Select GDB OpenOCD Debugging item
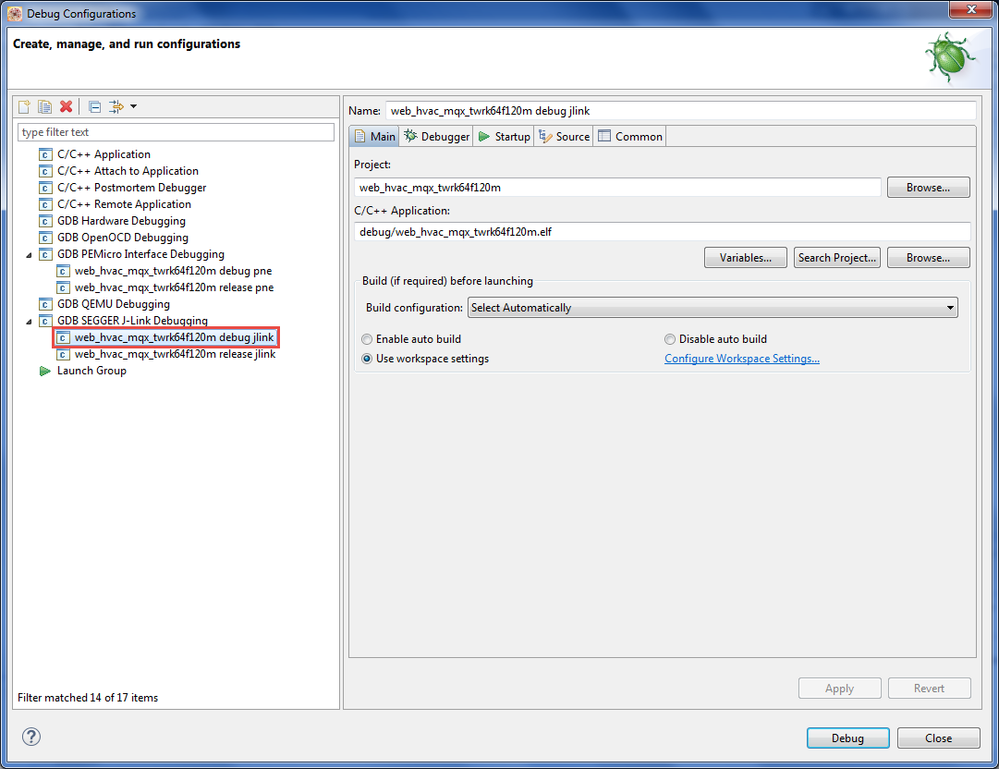999x769 pixels. tap(122, 237)
